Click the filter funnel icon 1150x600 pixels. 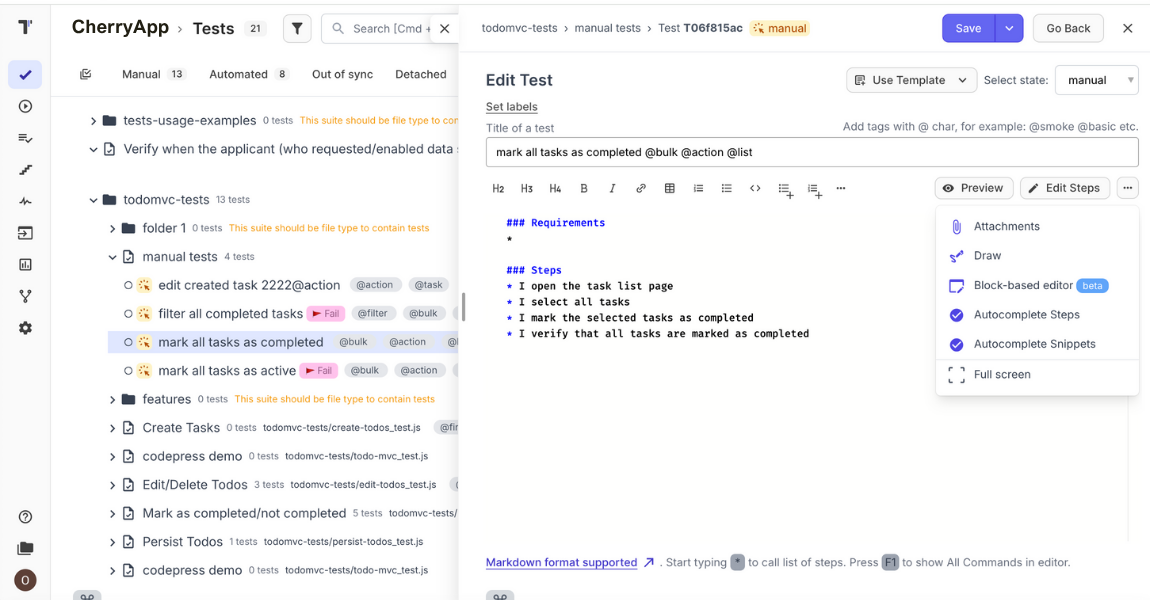point(297,29)
